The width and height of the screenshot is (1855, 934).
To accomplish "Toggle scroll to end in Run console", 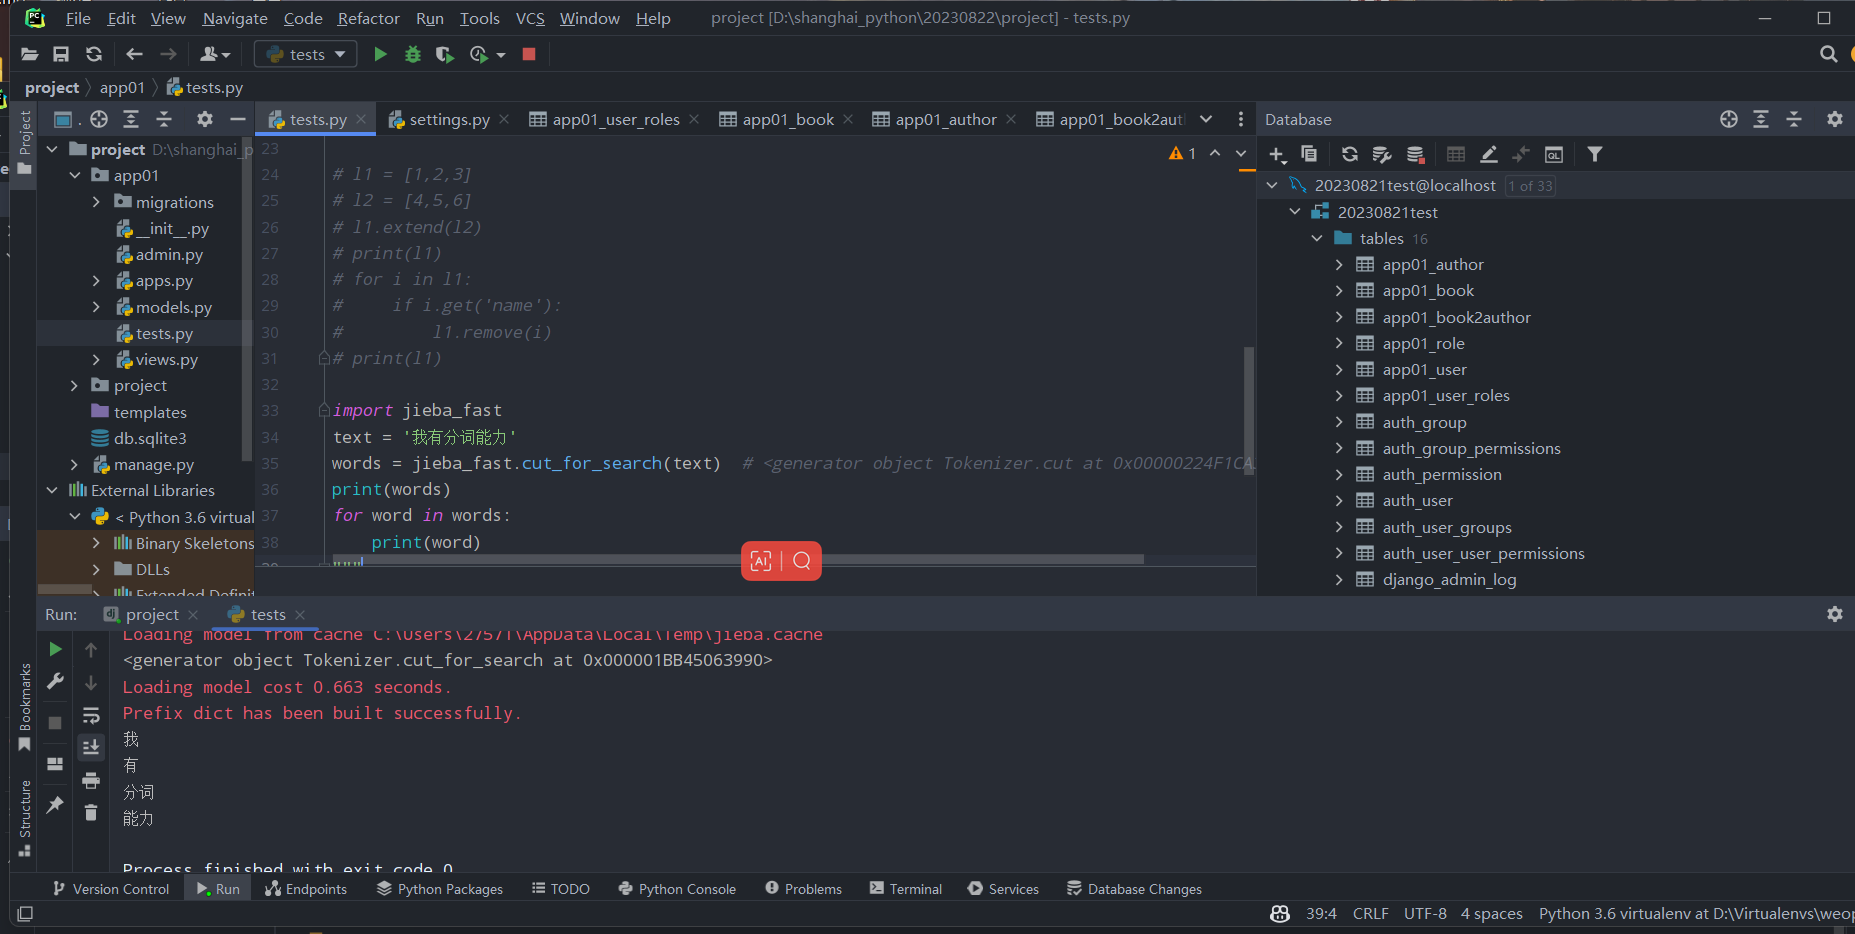I will tap(91, 747).
